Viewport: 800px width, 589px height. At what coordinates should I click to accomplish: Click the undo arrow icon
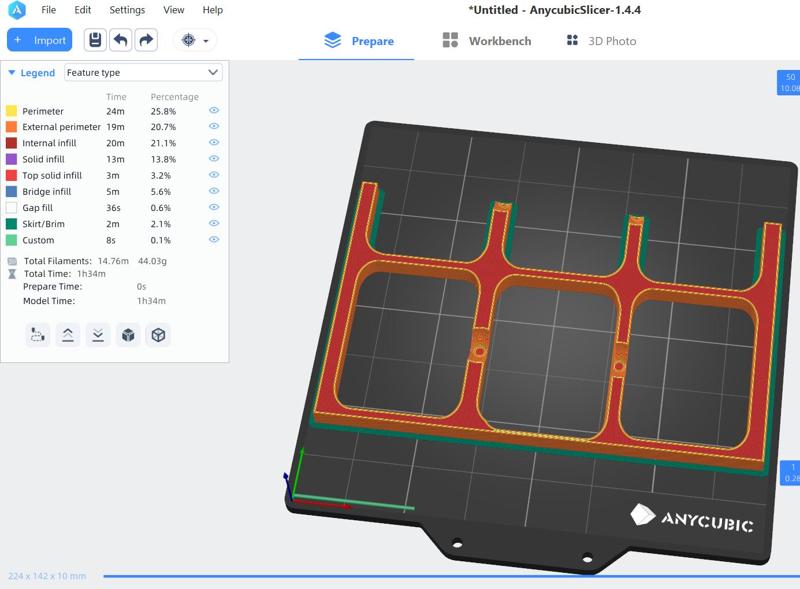coord(121,40)
